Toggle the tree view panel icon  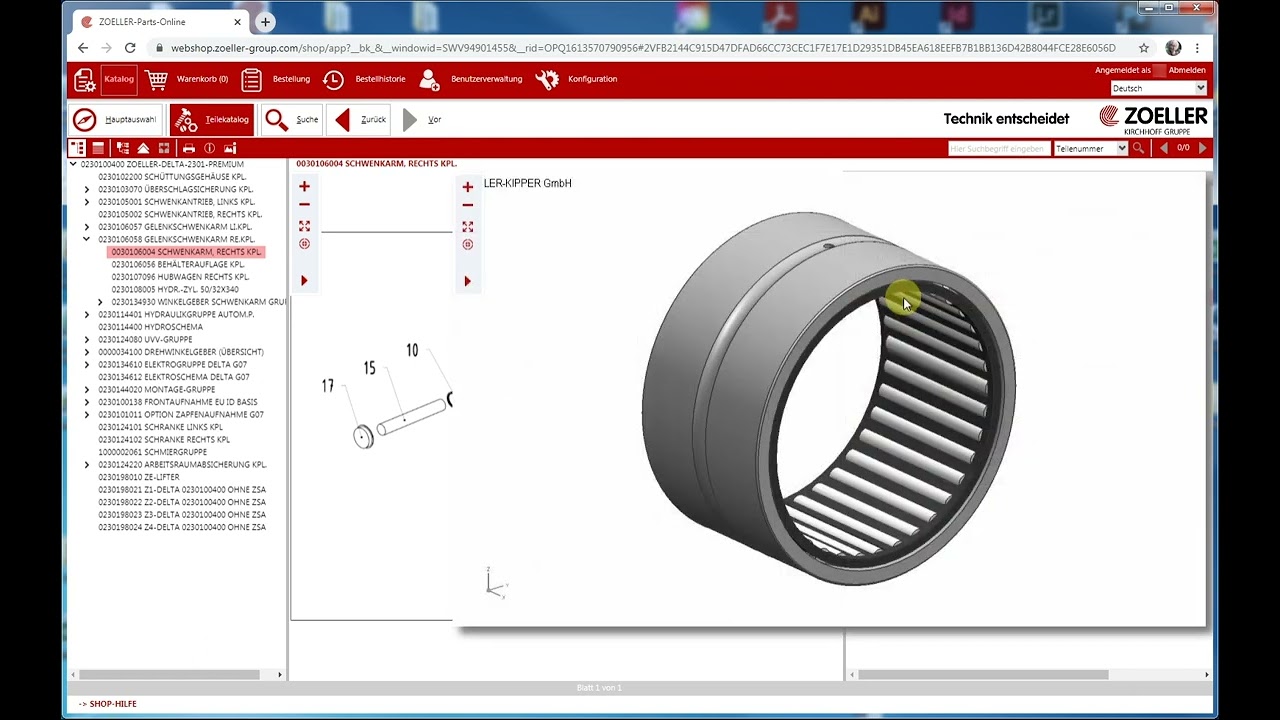(77, 148)
